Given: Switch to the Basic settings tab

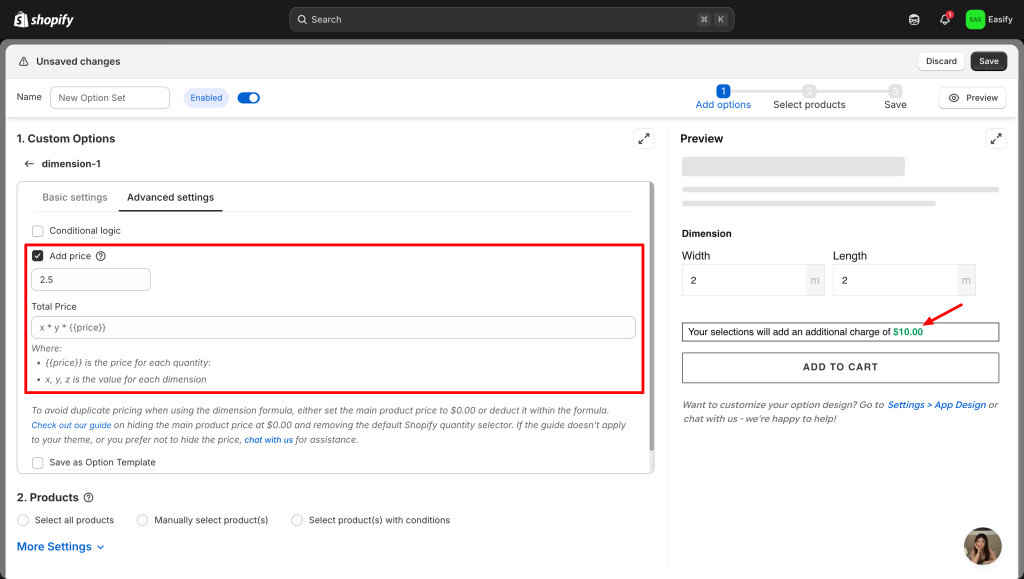Looking at the screenshot, I should (75, 197).
